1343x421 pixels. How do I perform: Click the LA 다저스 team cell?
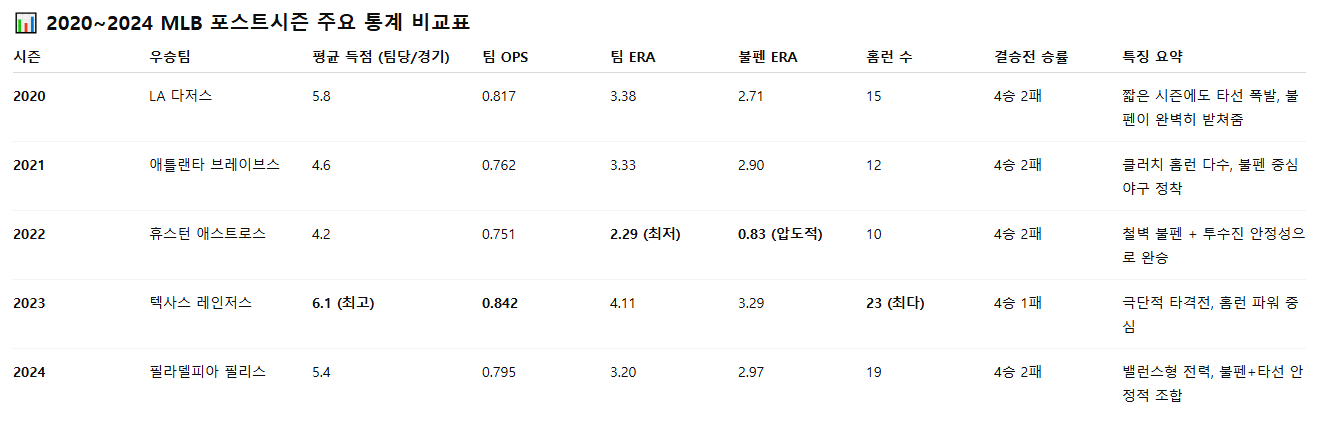click(x=180, y=96)
